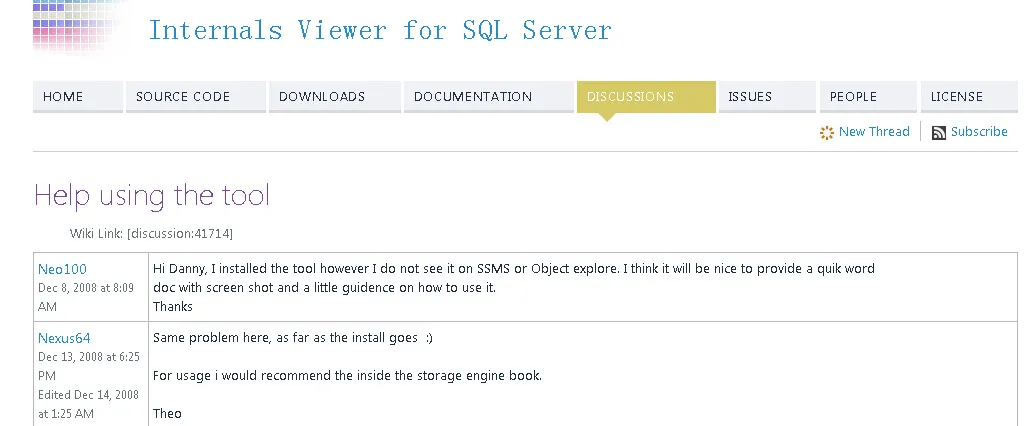This screenshot has width=1031, height=426.
Task: Click the New Thread starburst icon
Action: click(826, 133)
